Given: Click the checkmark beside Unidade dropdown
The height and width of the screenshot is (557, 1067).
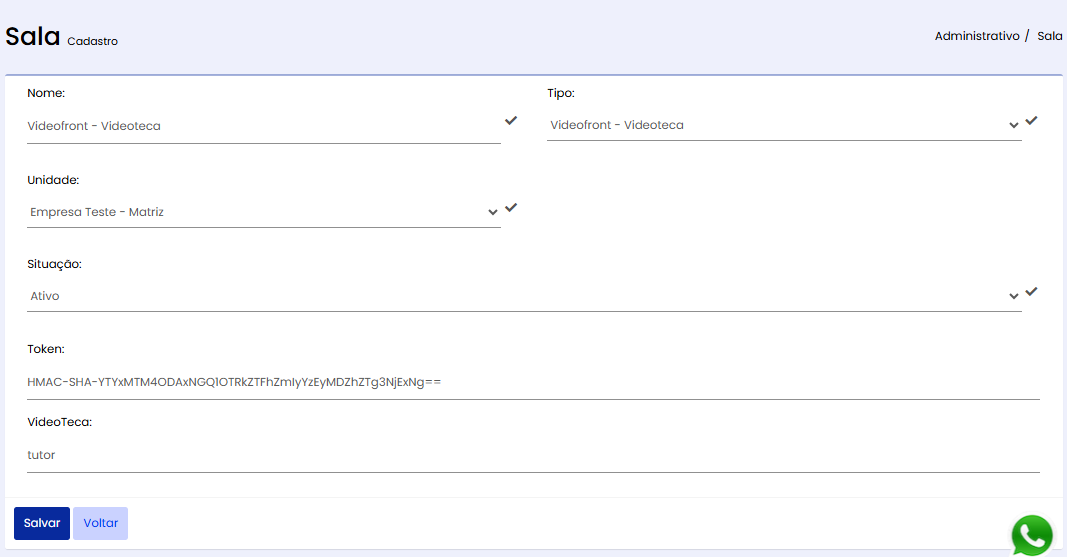Looking at the screenshot, I should pos(511,207).
